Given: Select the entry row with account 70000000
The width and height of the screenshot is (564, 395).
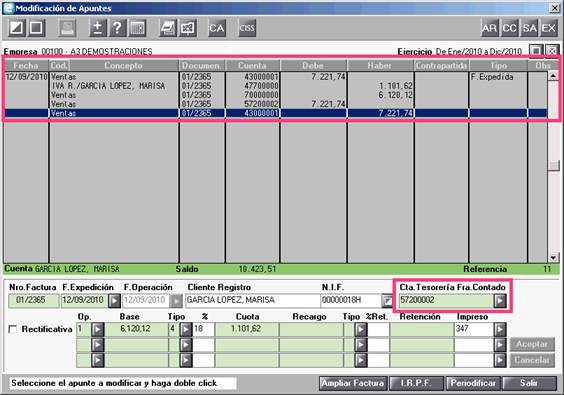Looking at the screenshot, I should [x=276, y=95].
